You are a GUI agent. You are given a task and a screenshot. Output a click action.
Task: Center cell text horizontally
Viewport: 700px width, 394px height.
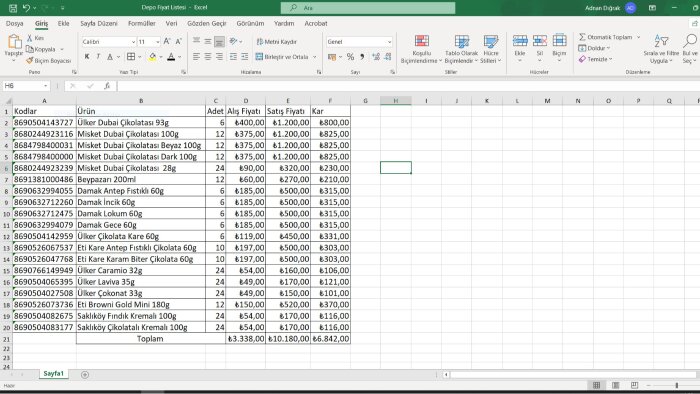(x=208, y=57)
